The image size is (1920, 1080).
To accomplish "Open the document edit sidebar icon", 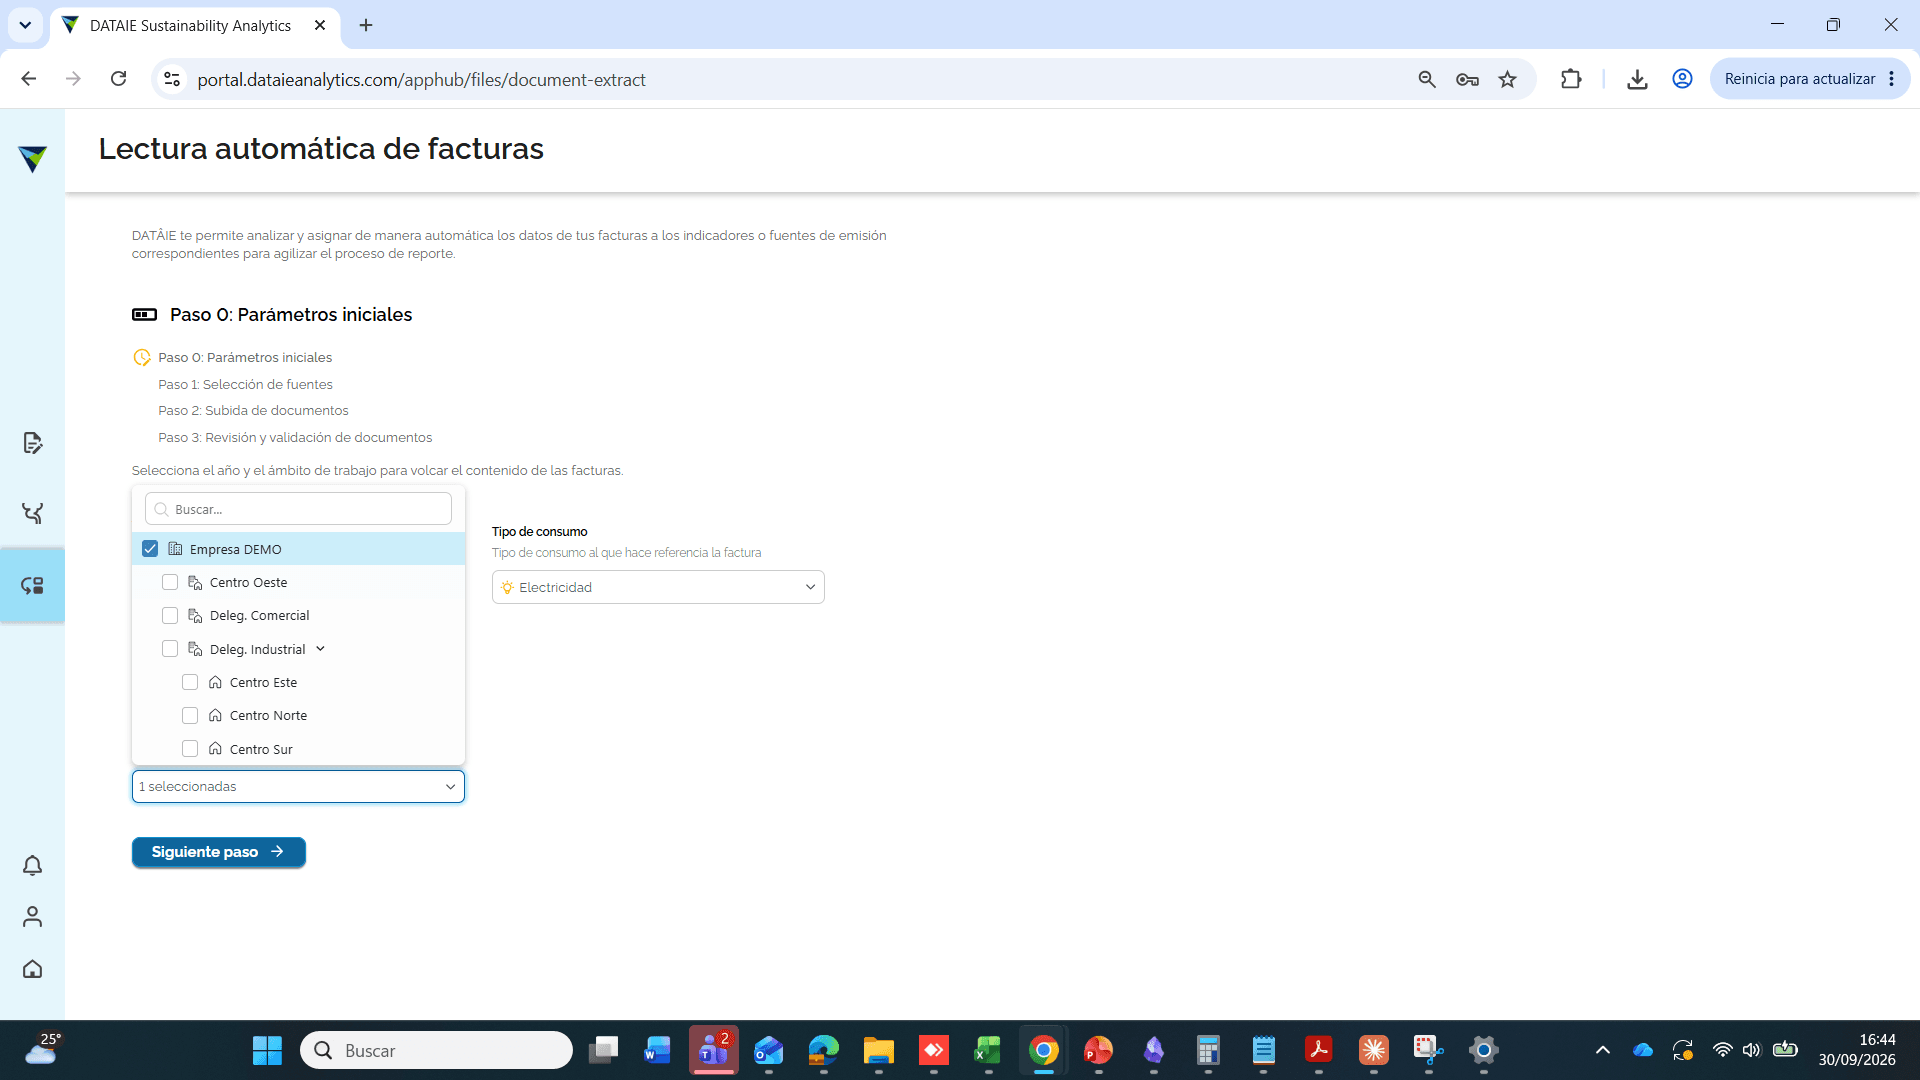I will coord(32,443).
